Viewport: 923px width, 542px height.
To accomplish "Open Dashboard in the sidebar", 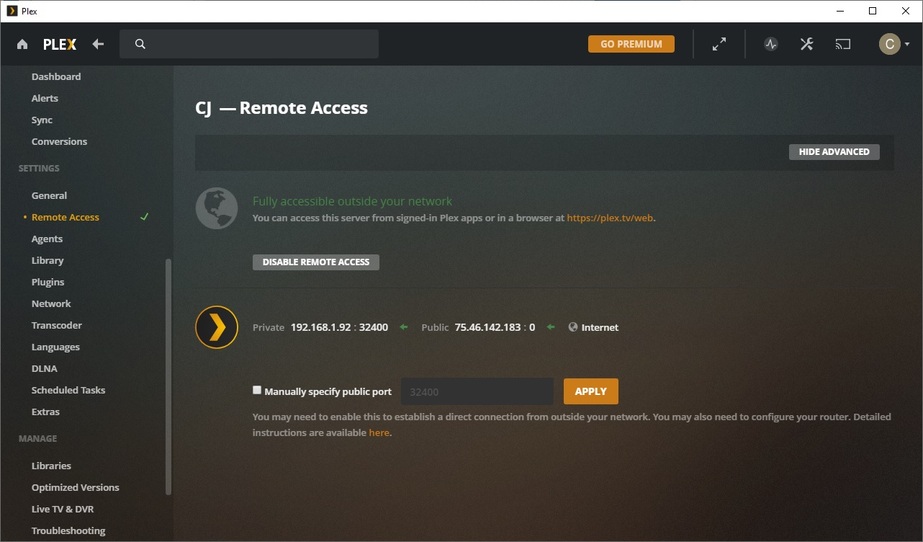I will click(56, 77).
